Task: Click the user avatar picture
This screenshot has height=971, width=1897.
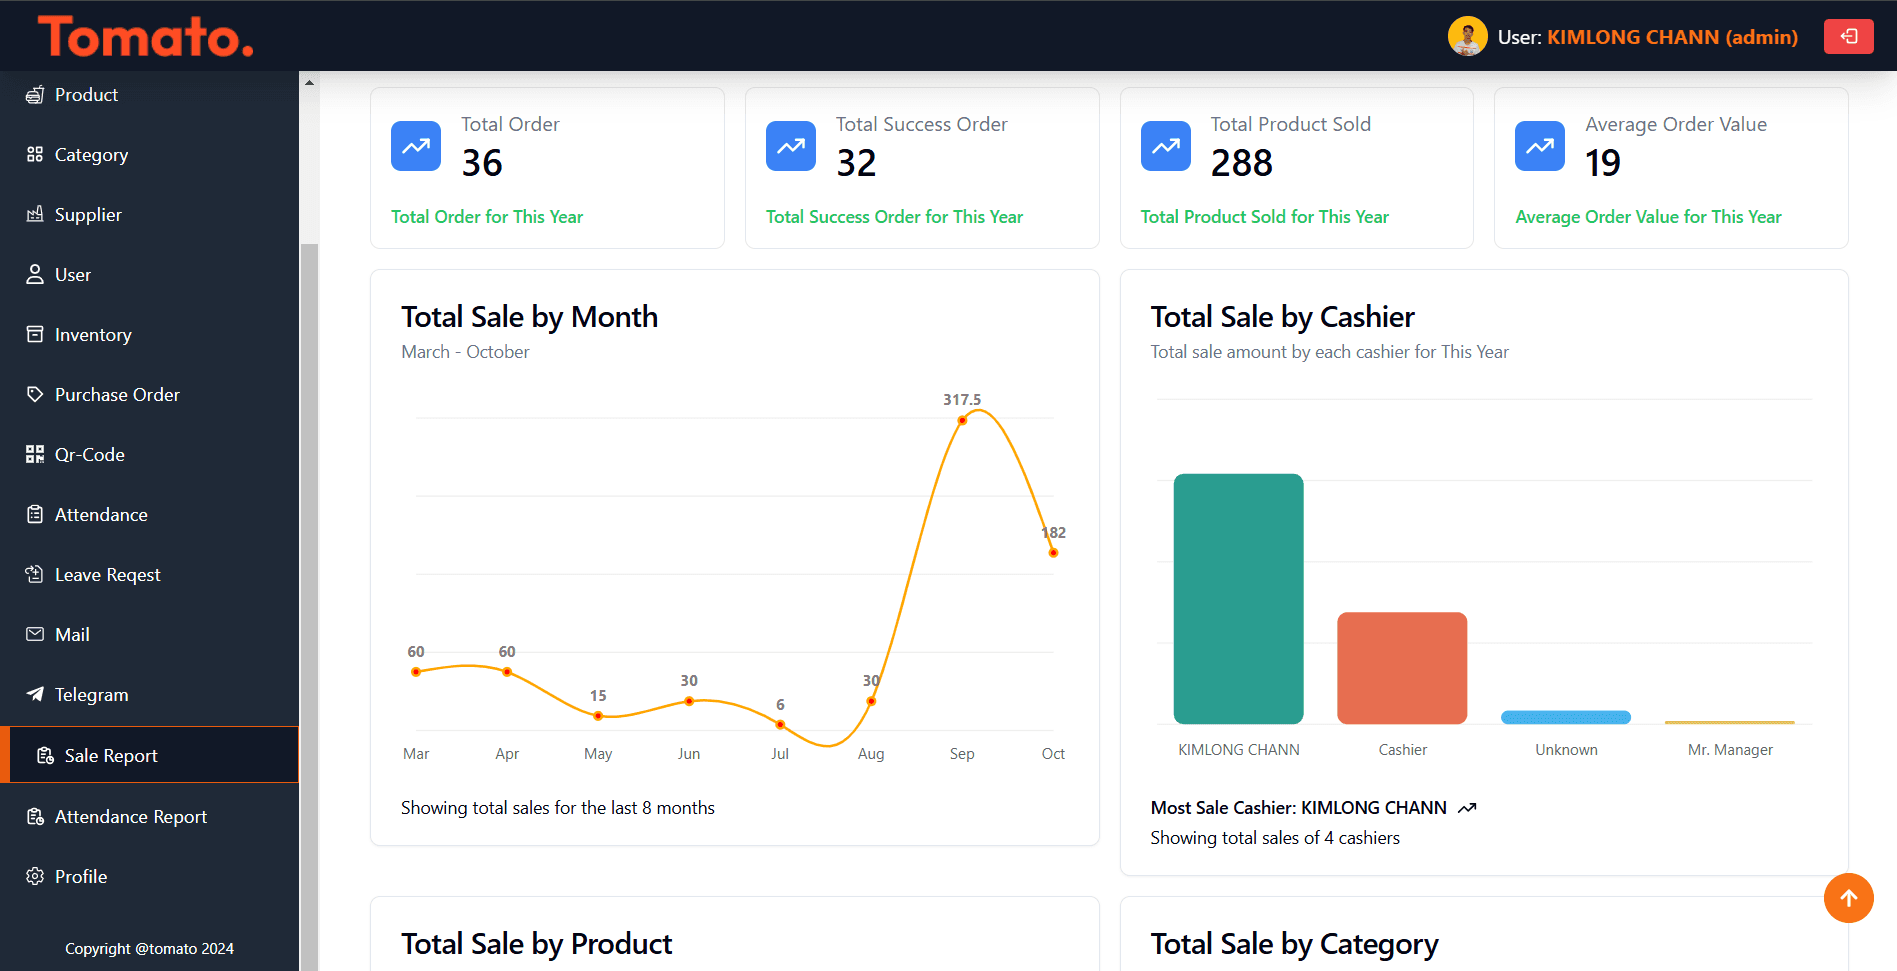Action: click(1467, 37)
